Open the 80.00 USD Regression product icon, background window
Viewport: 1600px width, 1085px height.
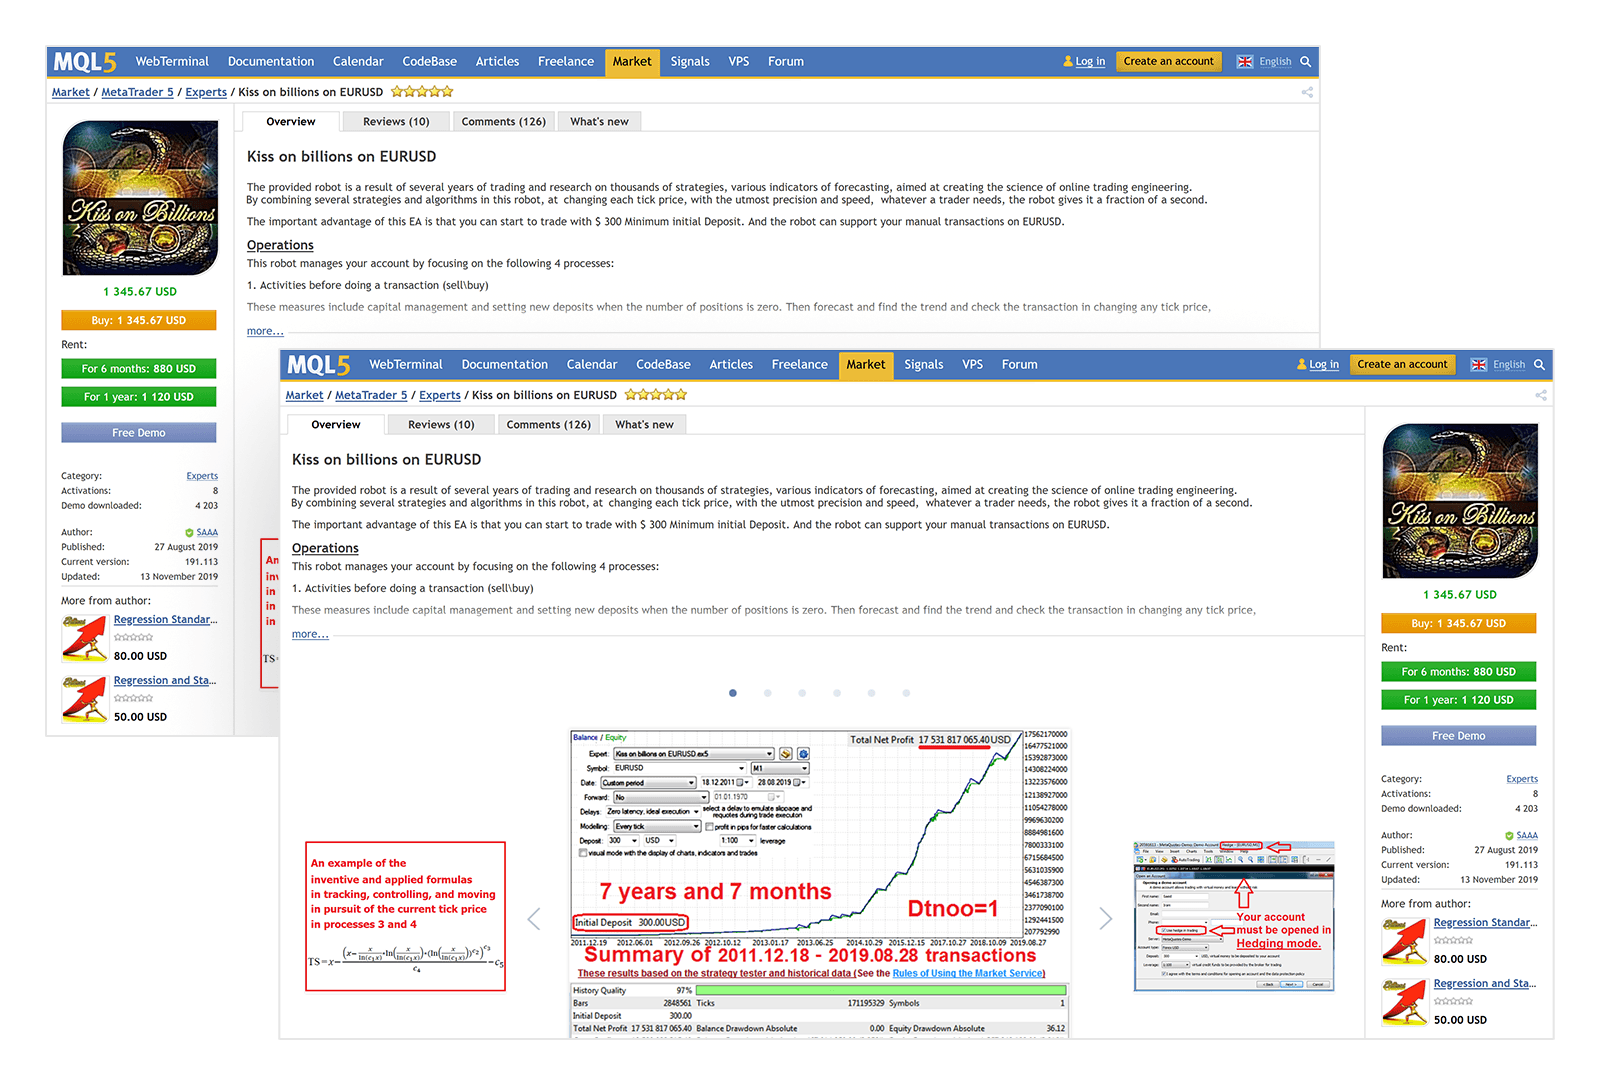click(84, 638)
